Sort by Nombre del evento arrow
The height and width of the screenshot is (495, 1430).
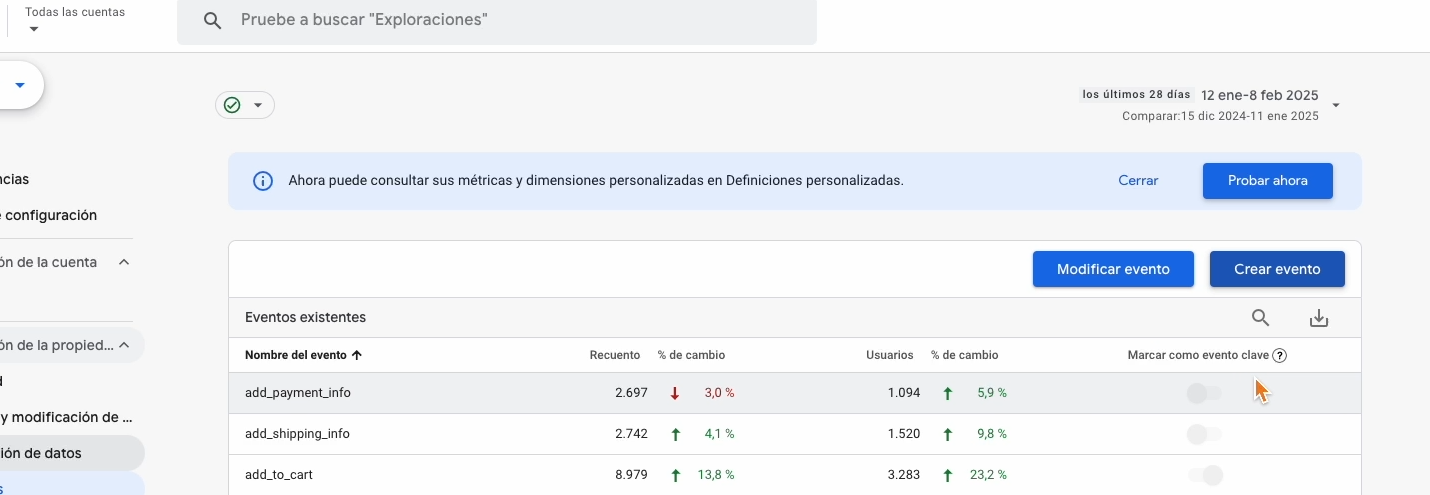tap(357, 355)
